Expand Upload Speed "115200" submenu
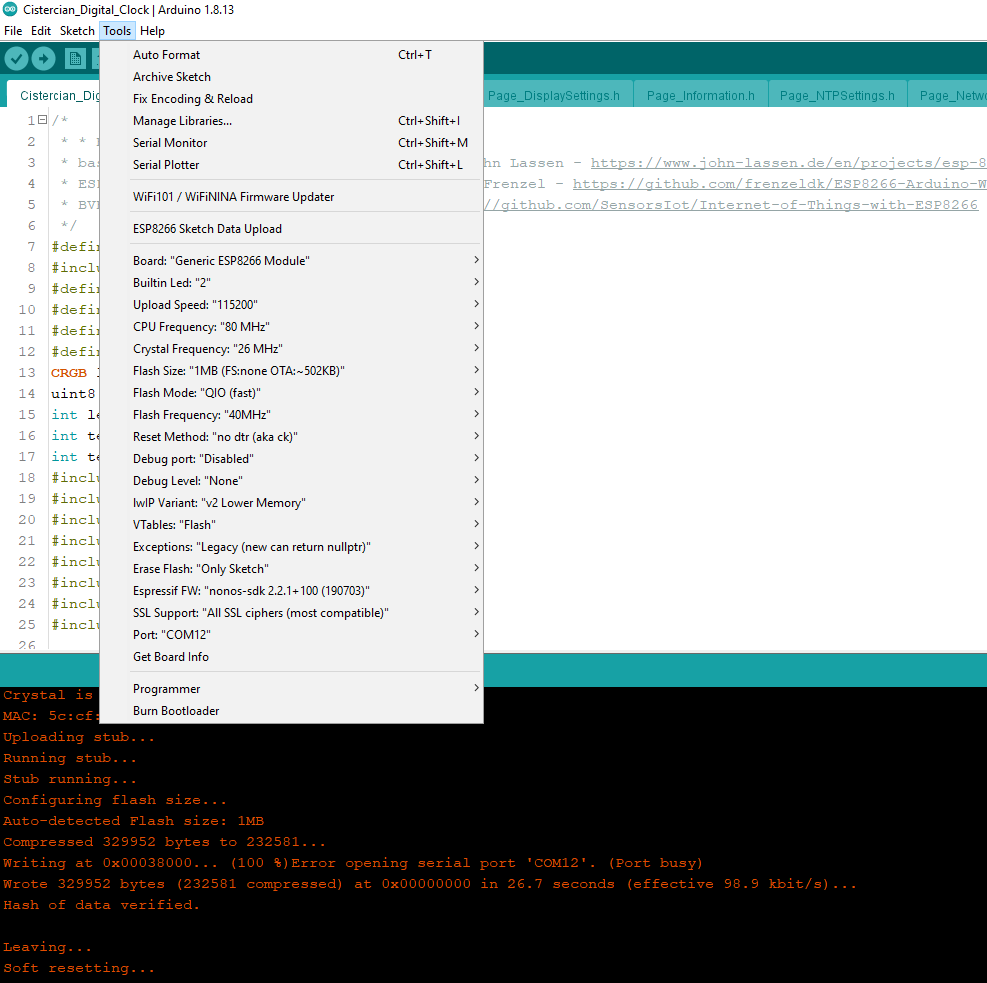The width and height of the screenshot is (987, 983). (x=291, y=305)
